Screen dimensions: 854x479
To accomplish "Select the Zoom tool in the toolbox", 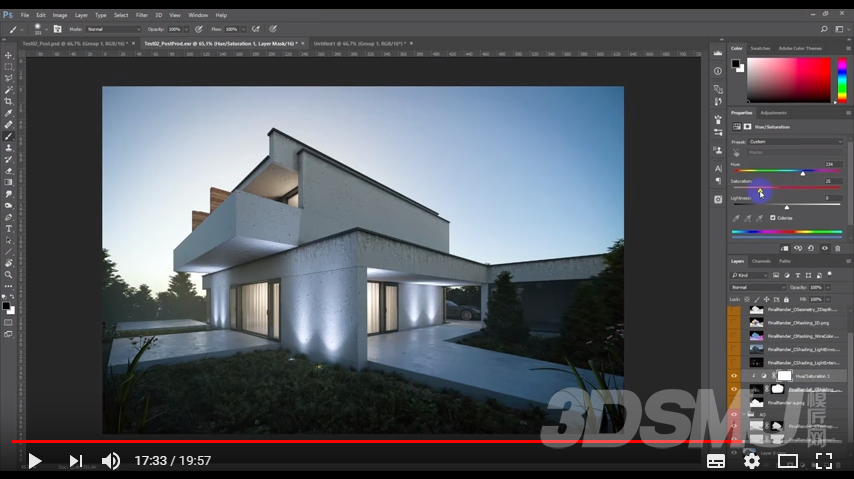I will [x=8, y=275].
